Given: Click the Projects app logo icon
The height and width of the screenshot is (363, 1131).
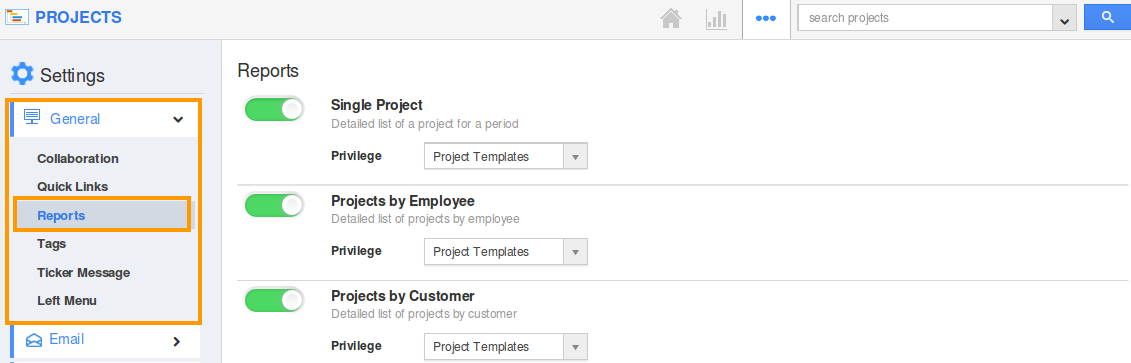Looking at the screenshot, I should (17, 17).
